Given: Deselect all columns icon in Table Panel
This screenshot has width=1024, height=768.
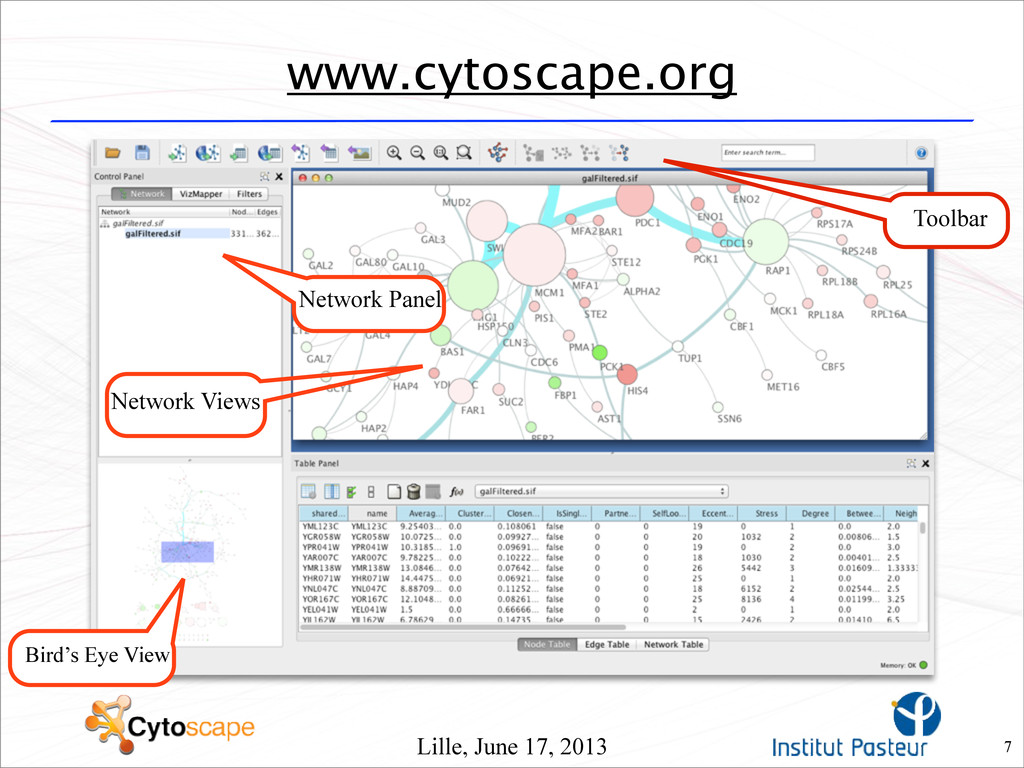Looking at the screenshot, I should [371, 492].
